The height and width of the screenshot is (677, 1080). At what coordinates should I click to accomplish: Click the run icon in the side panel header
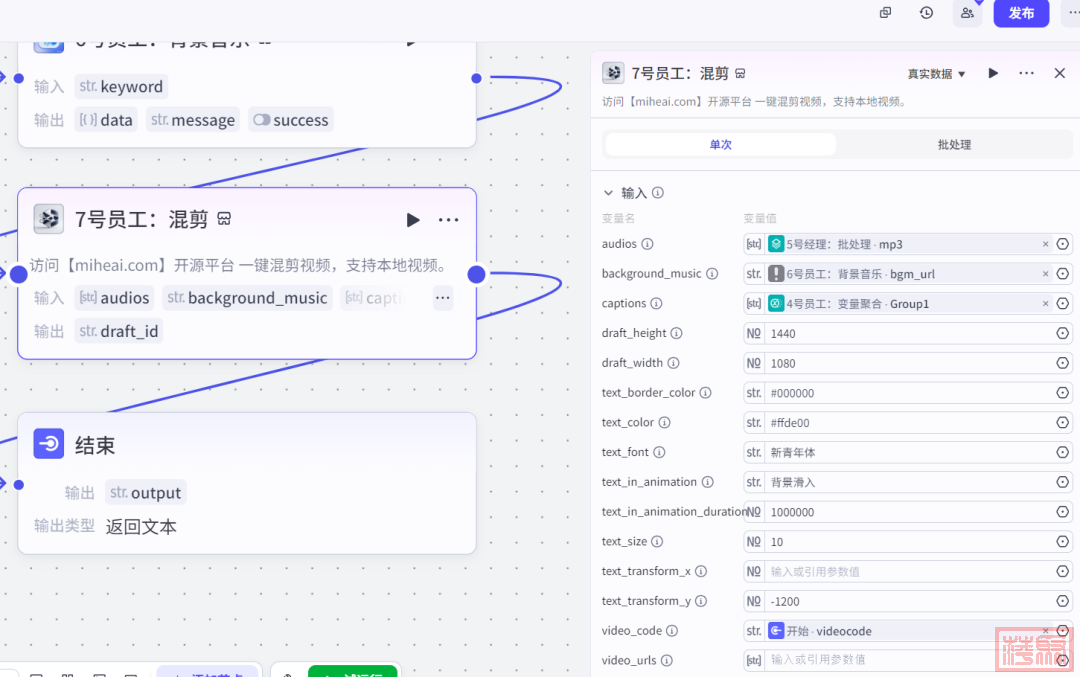click(993, 73)
